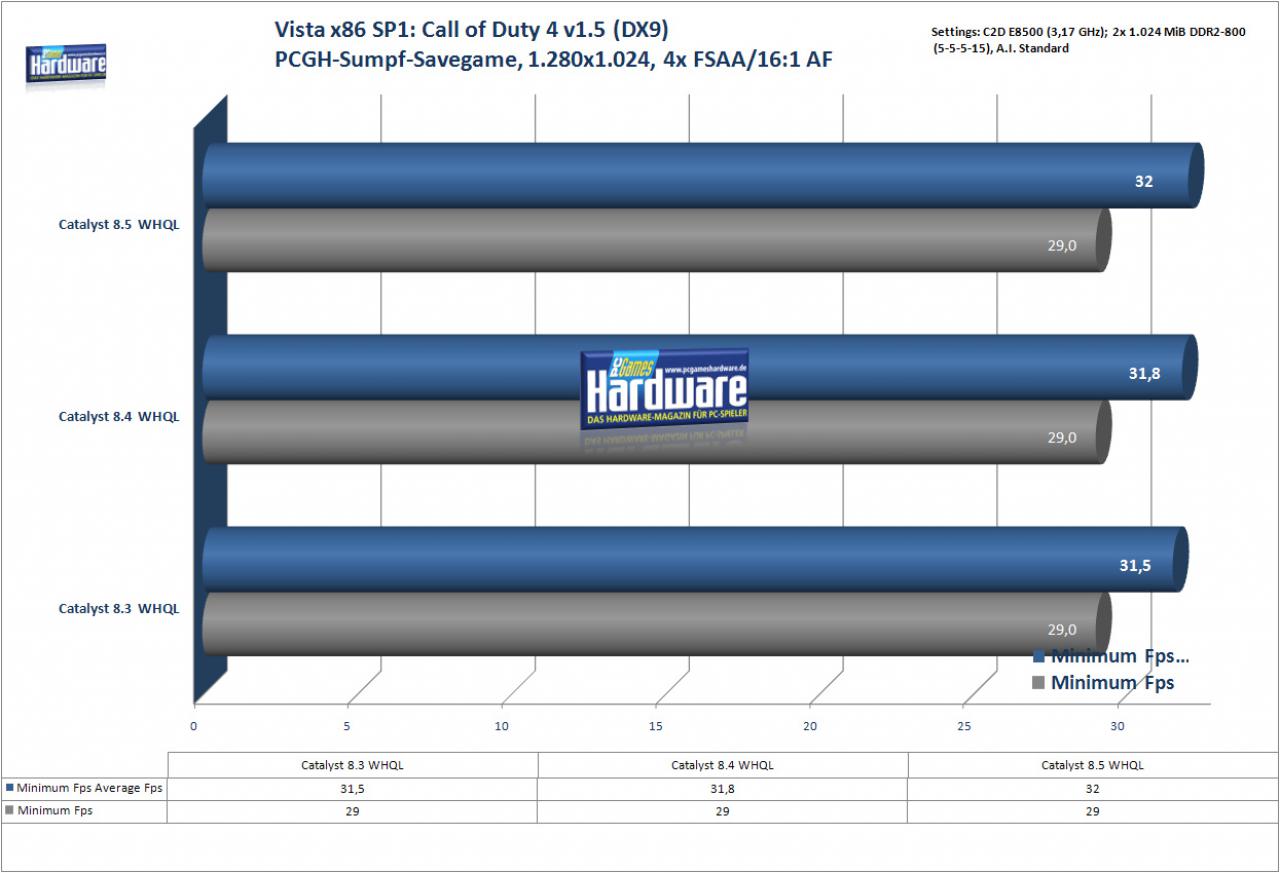Click the x-axis tick label 15

coord(656,726)
